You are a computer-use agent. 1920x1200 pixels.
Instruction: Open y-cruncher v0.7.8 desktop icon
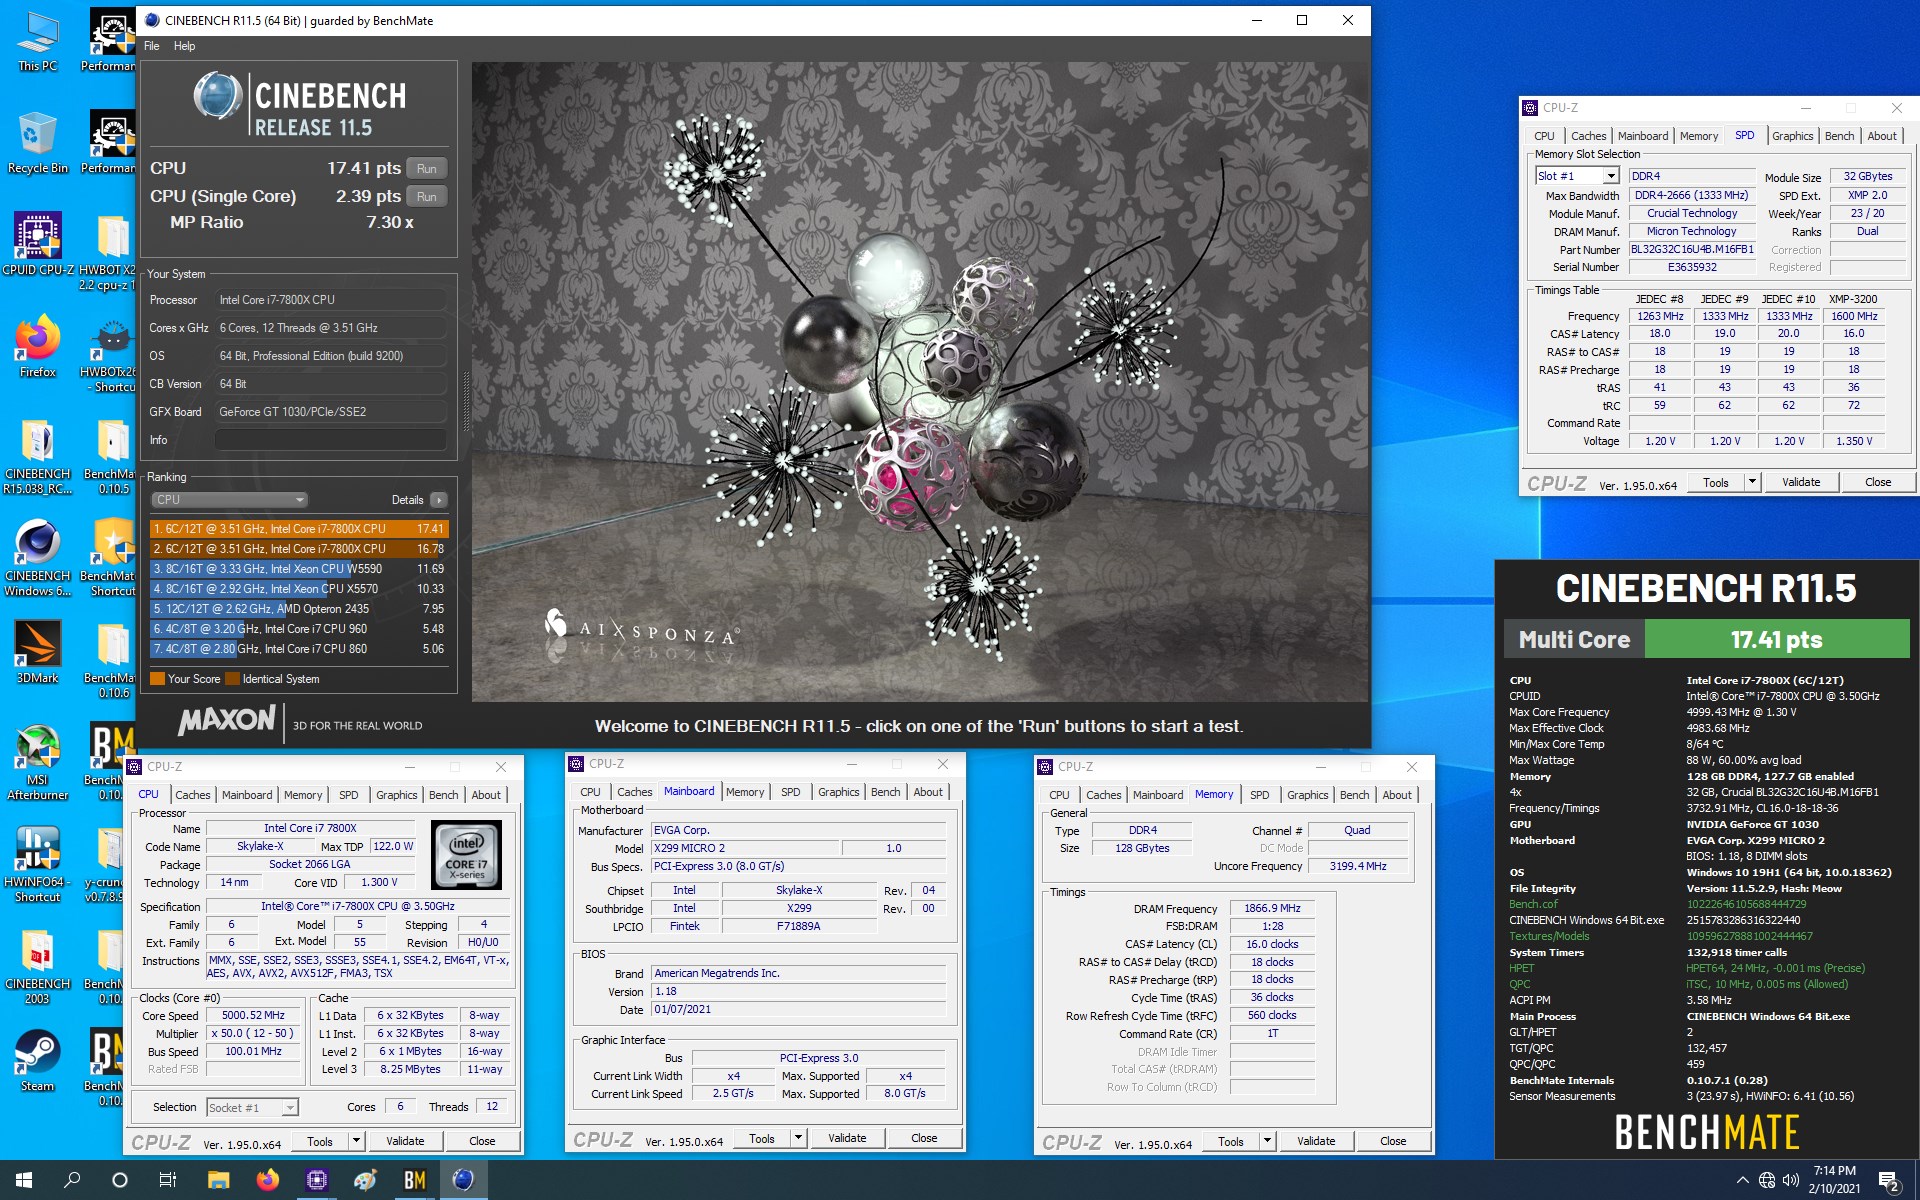[108, 864]
